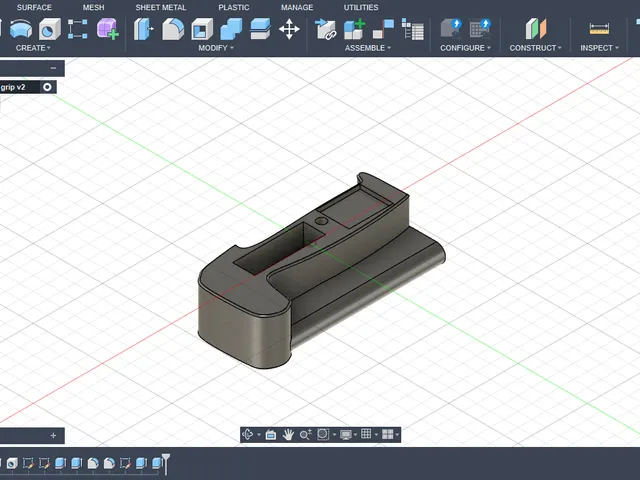Image resolution: width=640 pixels, height=480 pixels.
Task: Open the MODIFY dropdown menu
Action: click(x=216, y=48)
